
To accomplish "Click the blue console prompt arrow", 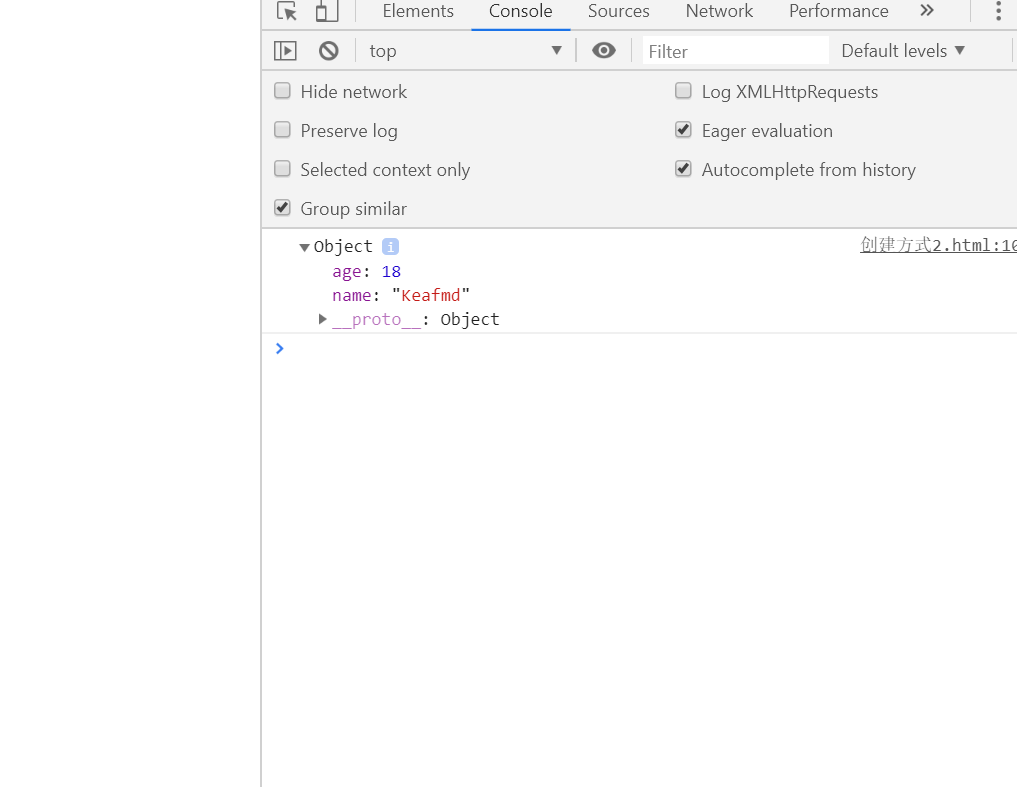I will [x=280, y=348].
